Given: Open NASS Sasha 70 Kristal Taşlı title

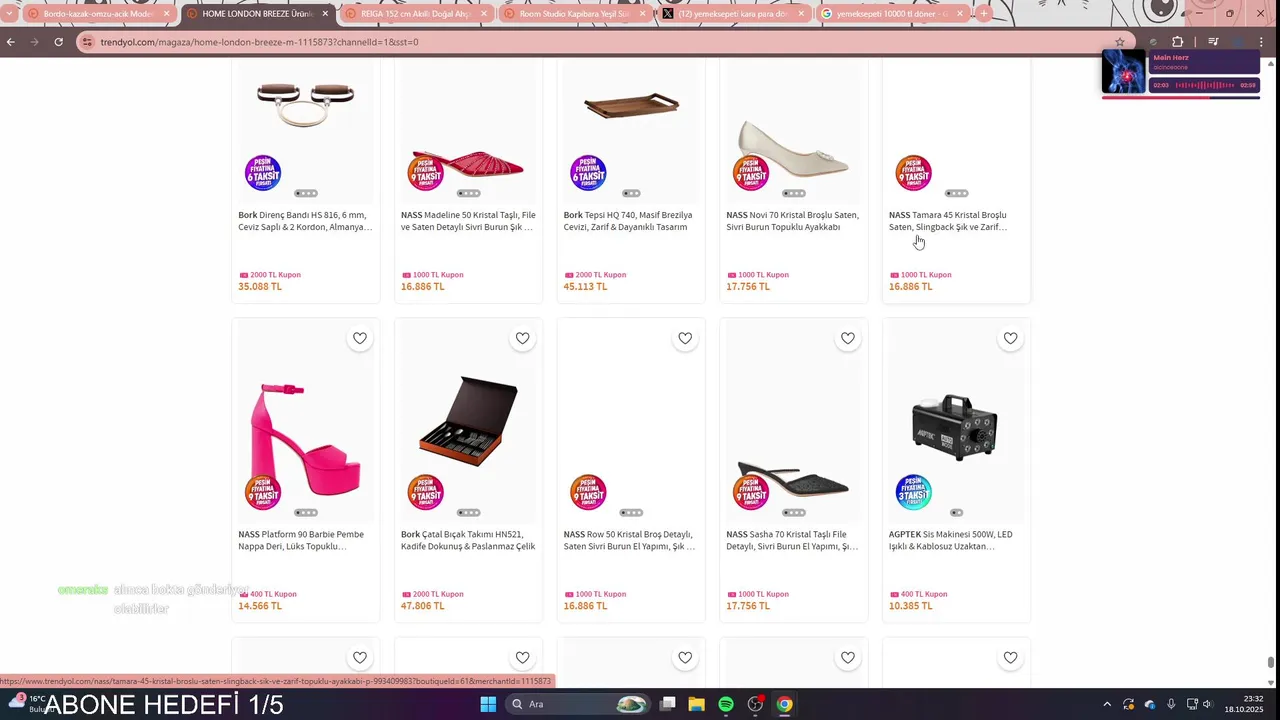Looking at the screenshot, I should coord(793,540).
